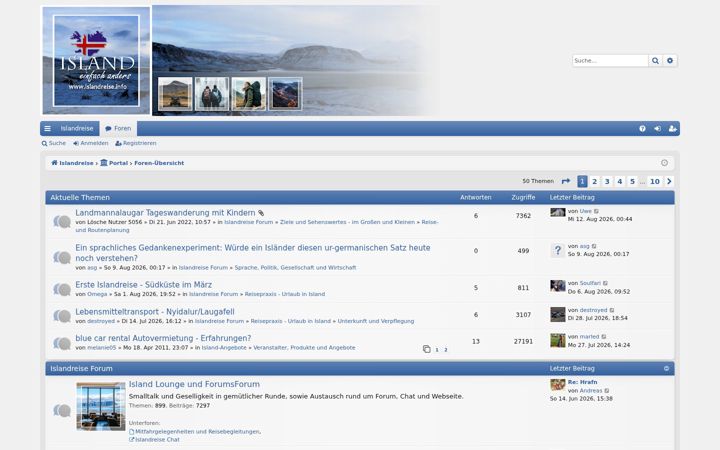Open Veranstalter, Produkte und Angebote forum link

[304, 348]
